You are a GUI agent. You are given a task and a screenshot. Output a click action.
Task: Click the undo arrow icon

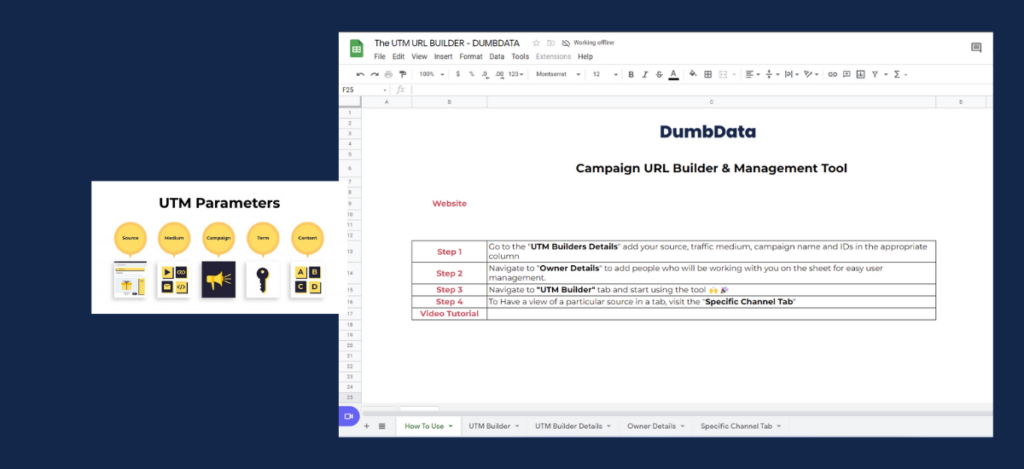[x=360, y=74]
